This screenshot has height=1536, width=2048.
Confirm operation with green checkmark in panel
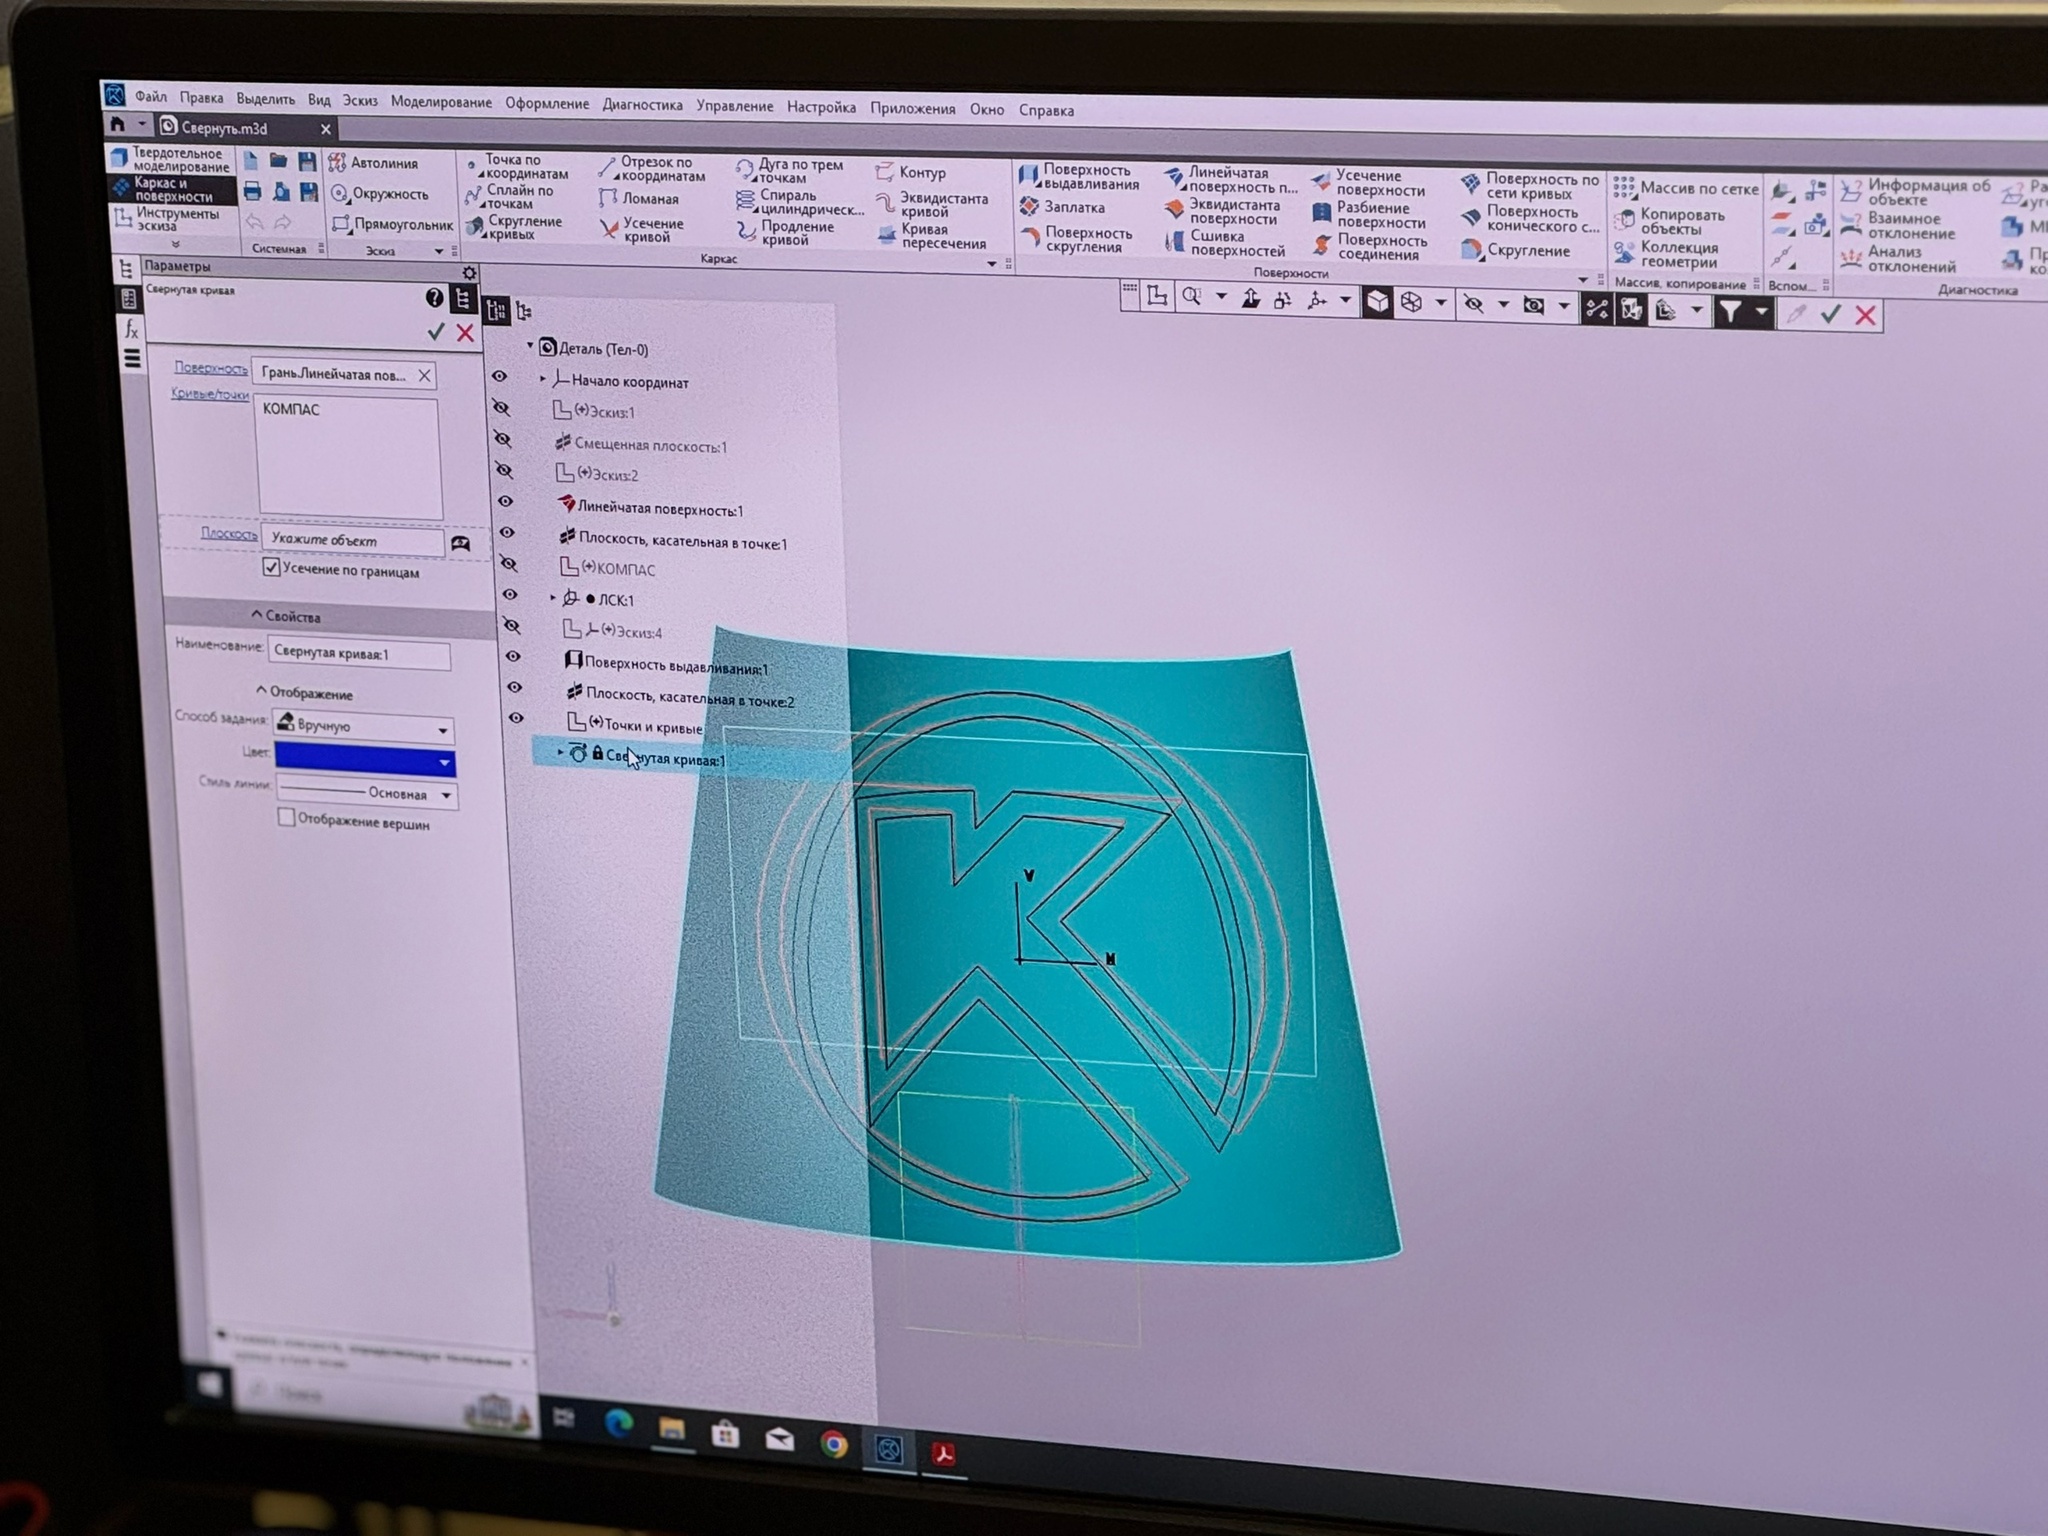435,331
